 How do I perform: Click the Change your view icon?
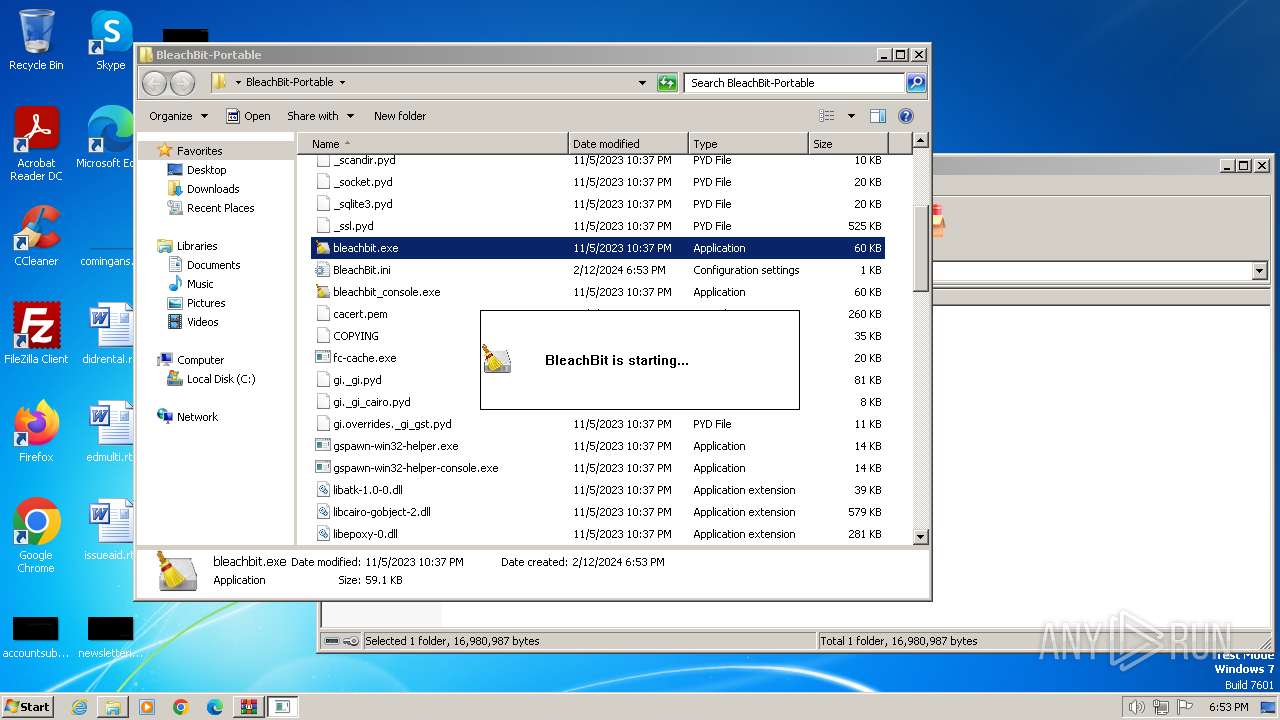(827, 116)
